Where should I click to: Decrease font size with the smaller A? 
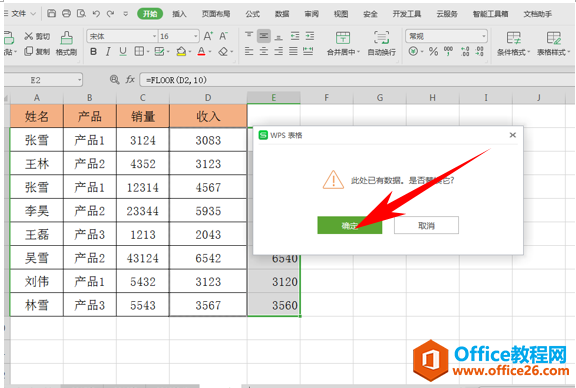223,36
